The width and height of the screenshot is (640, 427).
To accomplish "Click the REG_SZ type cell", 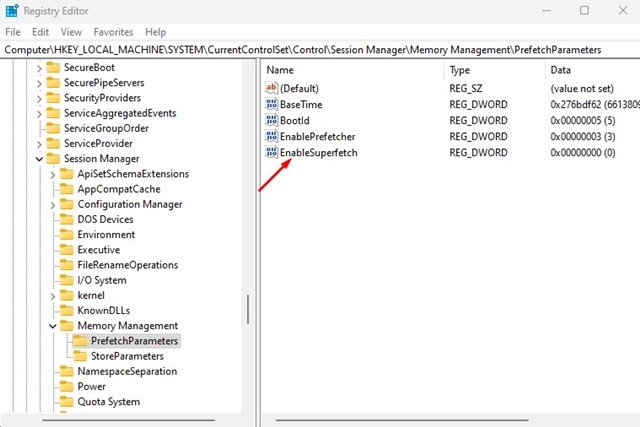I will (466, 88).
